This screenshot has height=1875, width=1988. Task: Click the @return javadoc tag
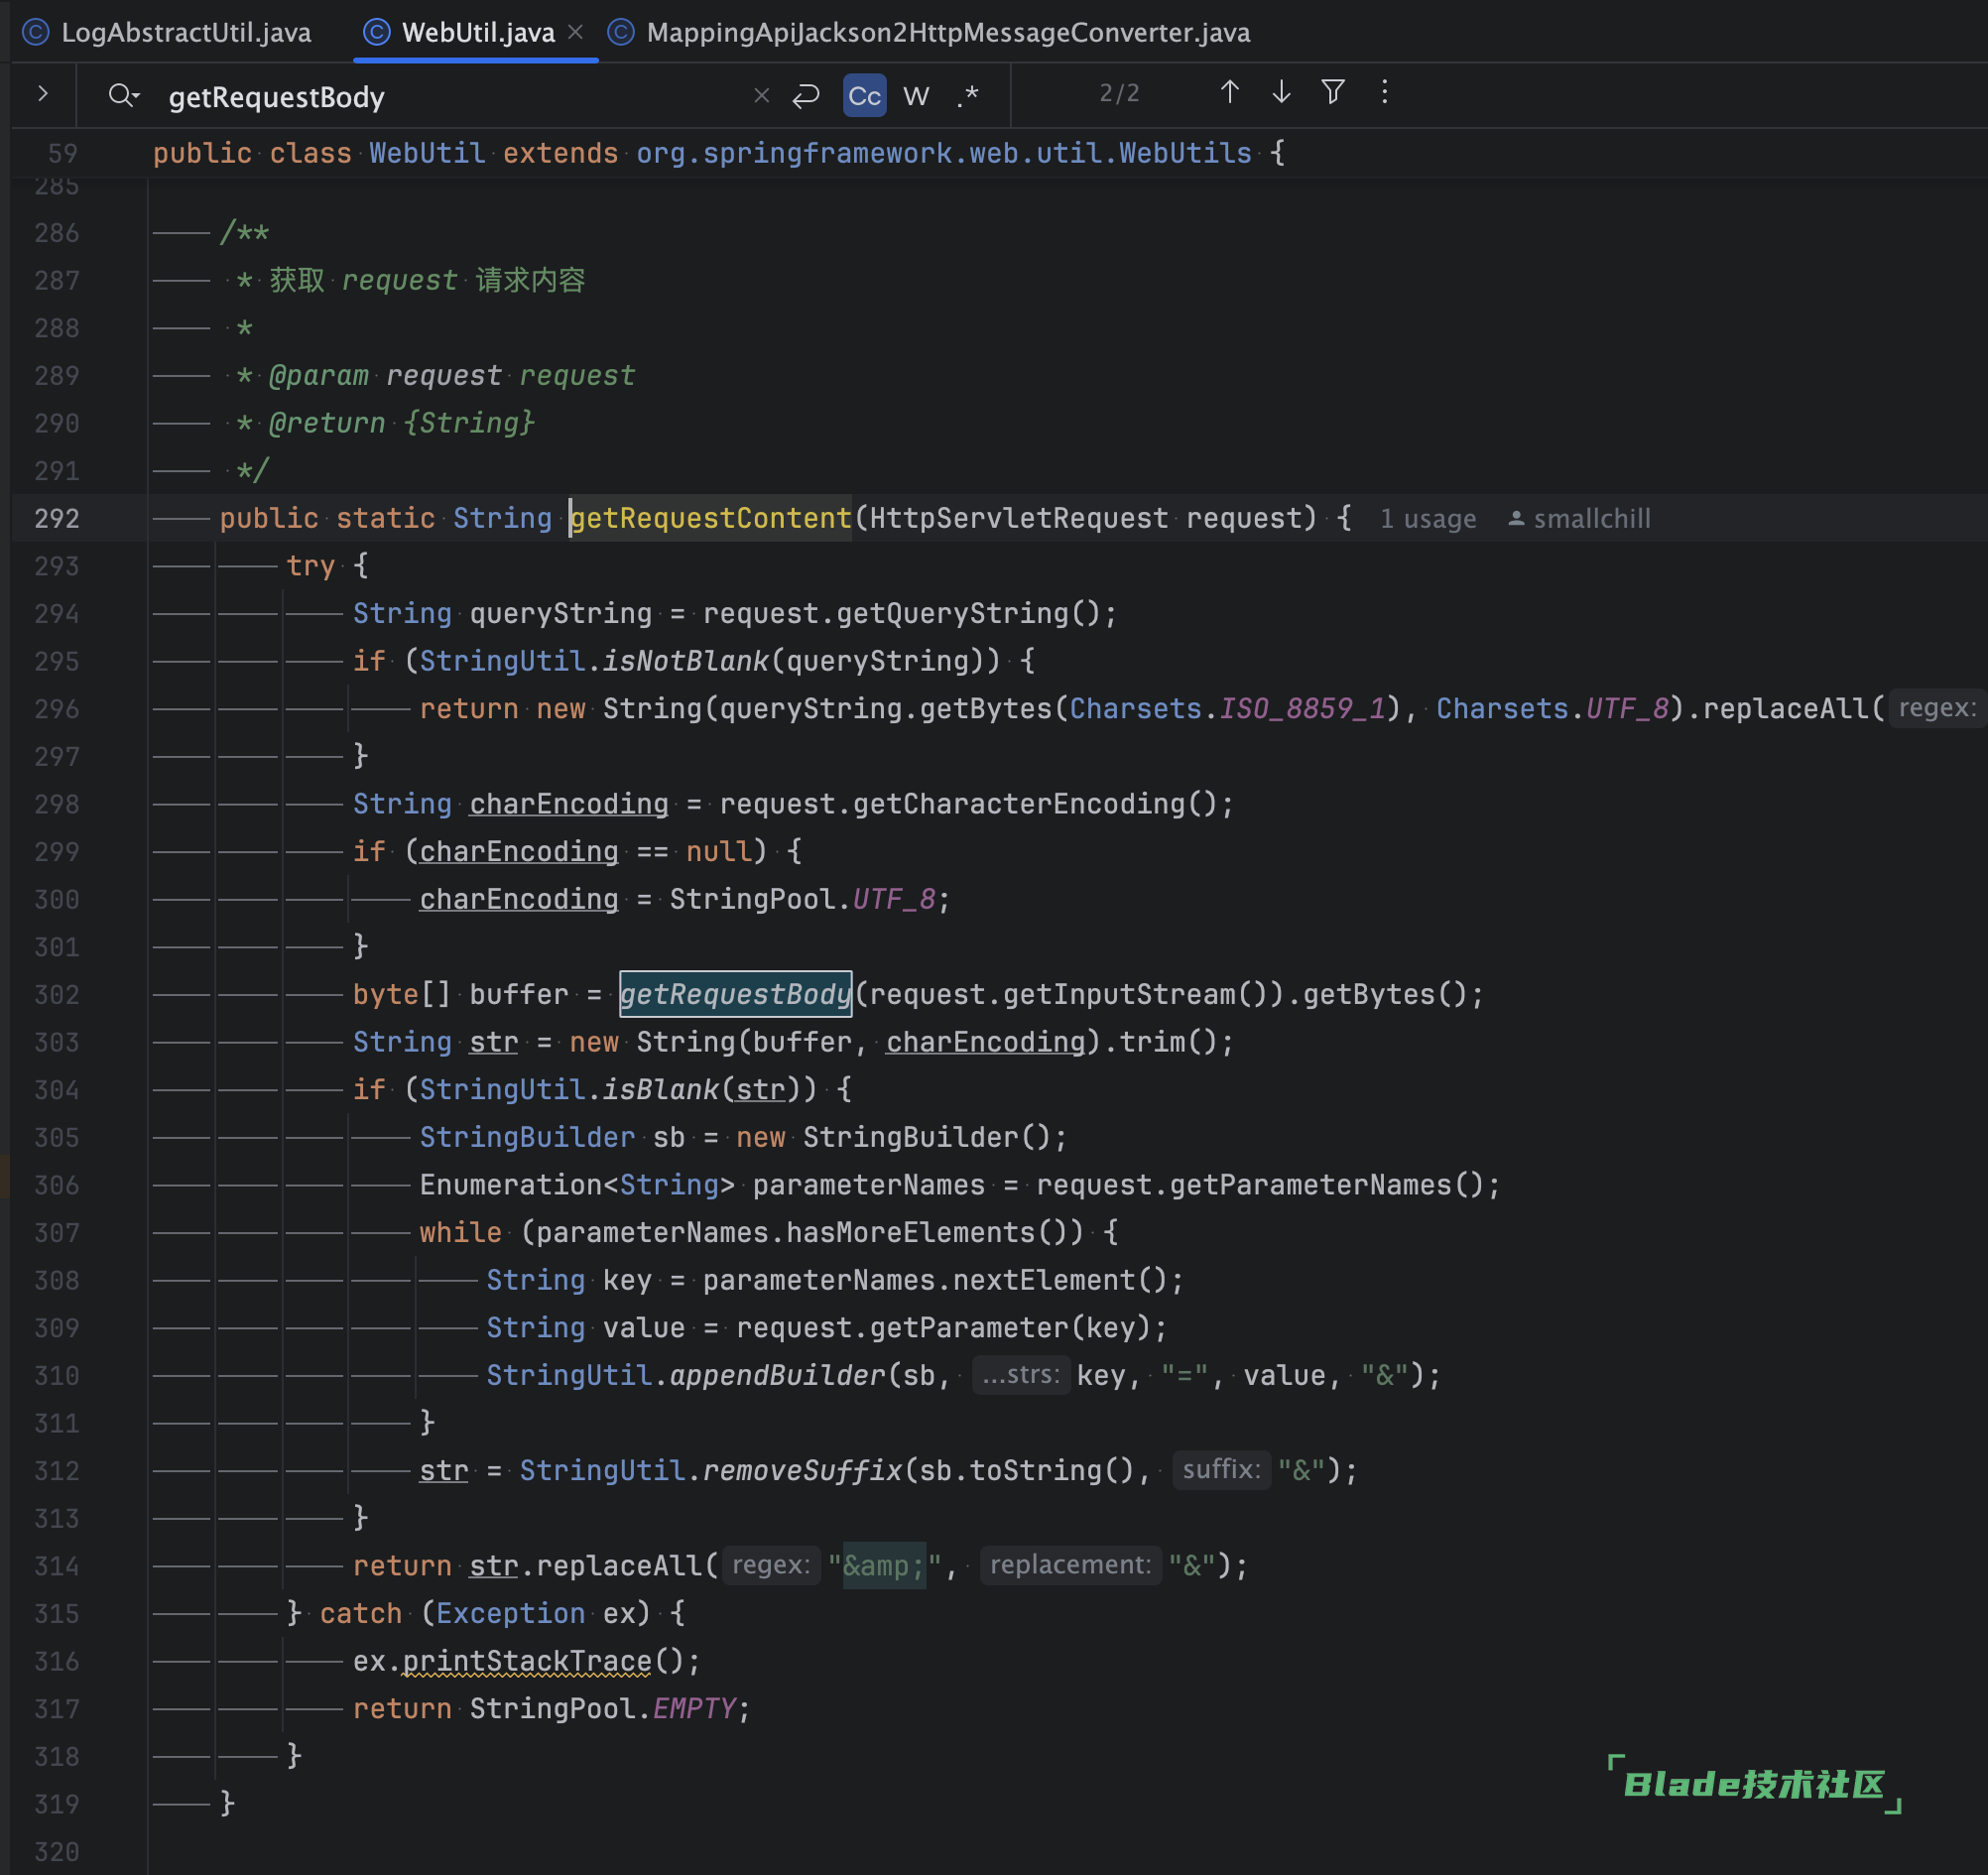click(x=327, y=422)
